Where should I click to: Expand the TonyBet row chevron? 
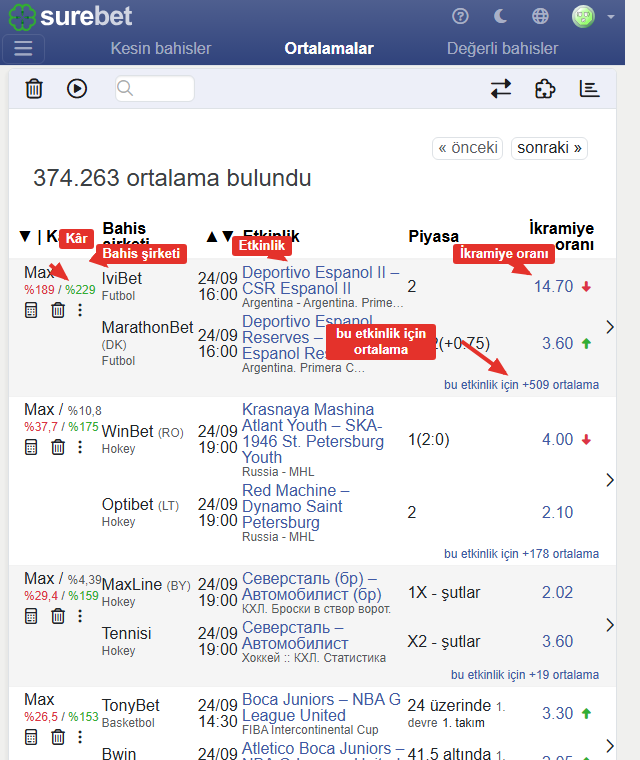tap(610, 745)
